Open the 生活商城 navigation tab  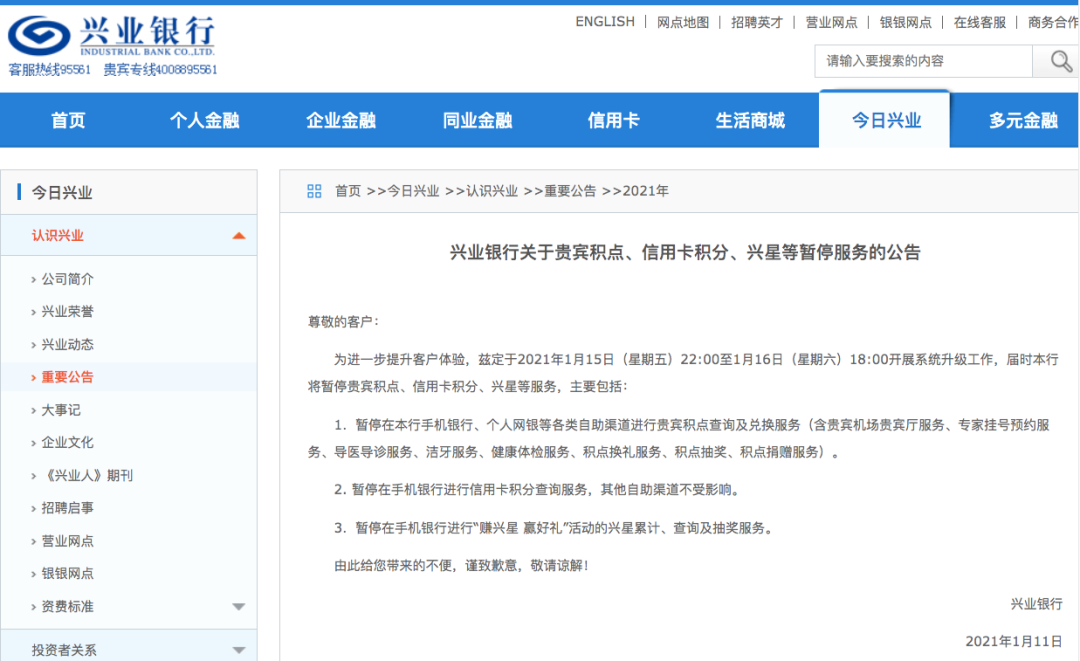coord(750,120)
